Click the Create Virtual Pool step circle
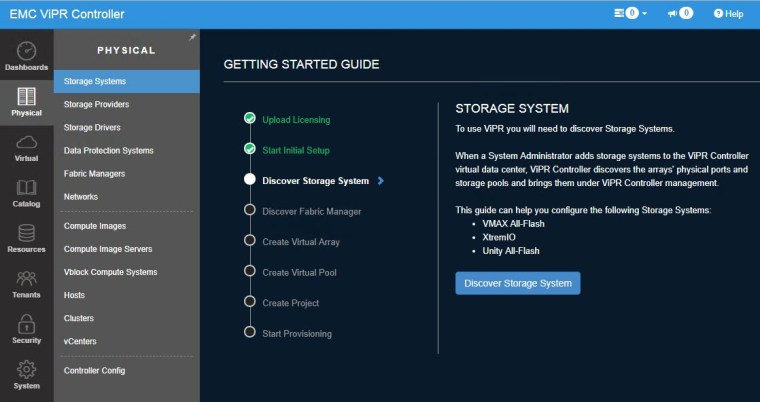 click(x=250, y=271)
